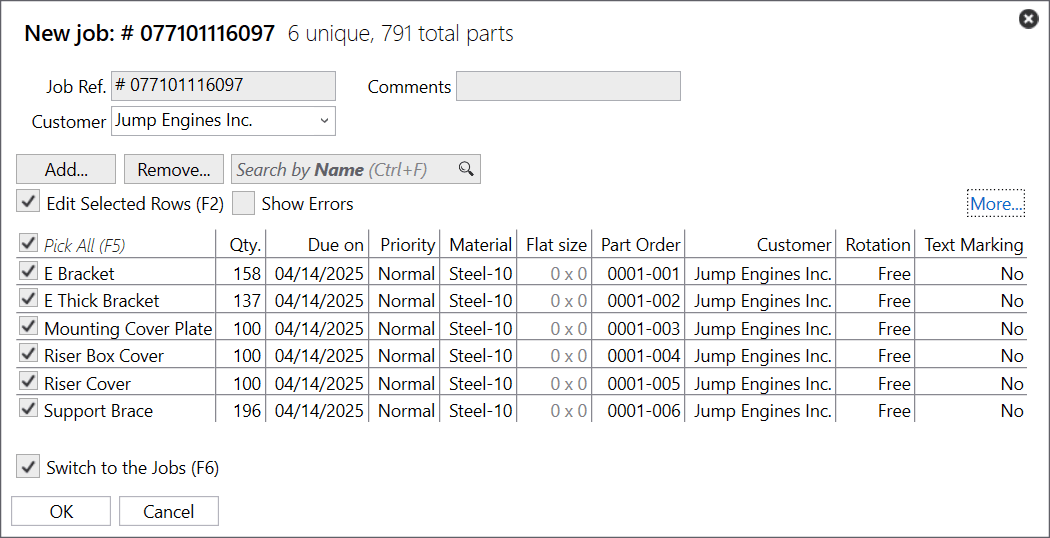Open the More... link
Image resolution: width=1050 pixels, height=538 pixels.
tap(996, 204)
